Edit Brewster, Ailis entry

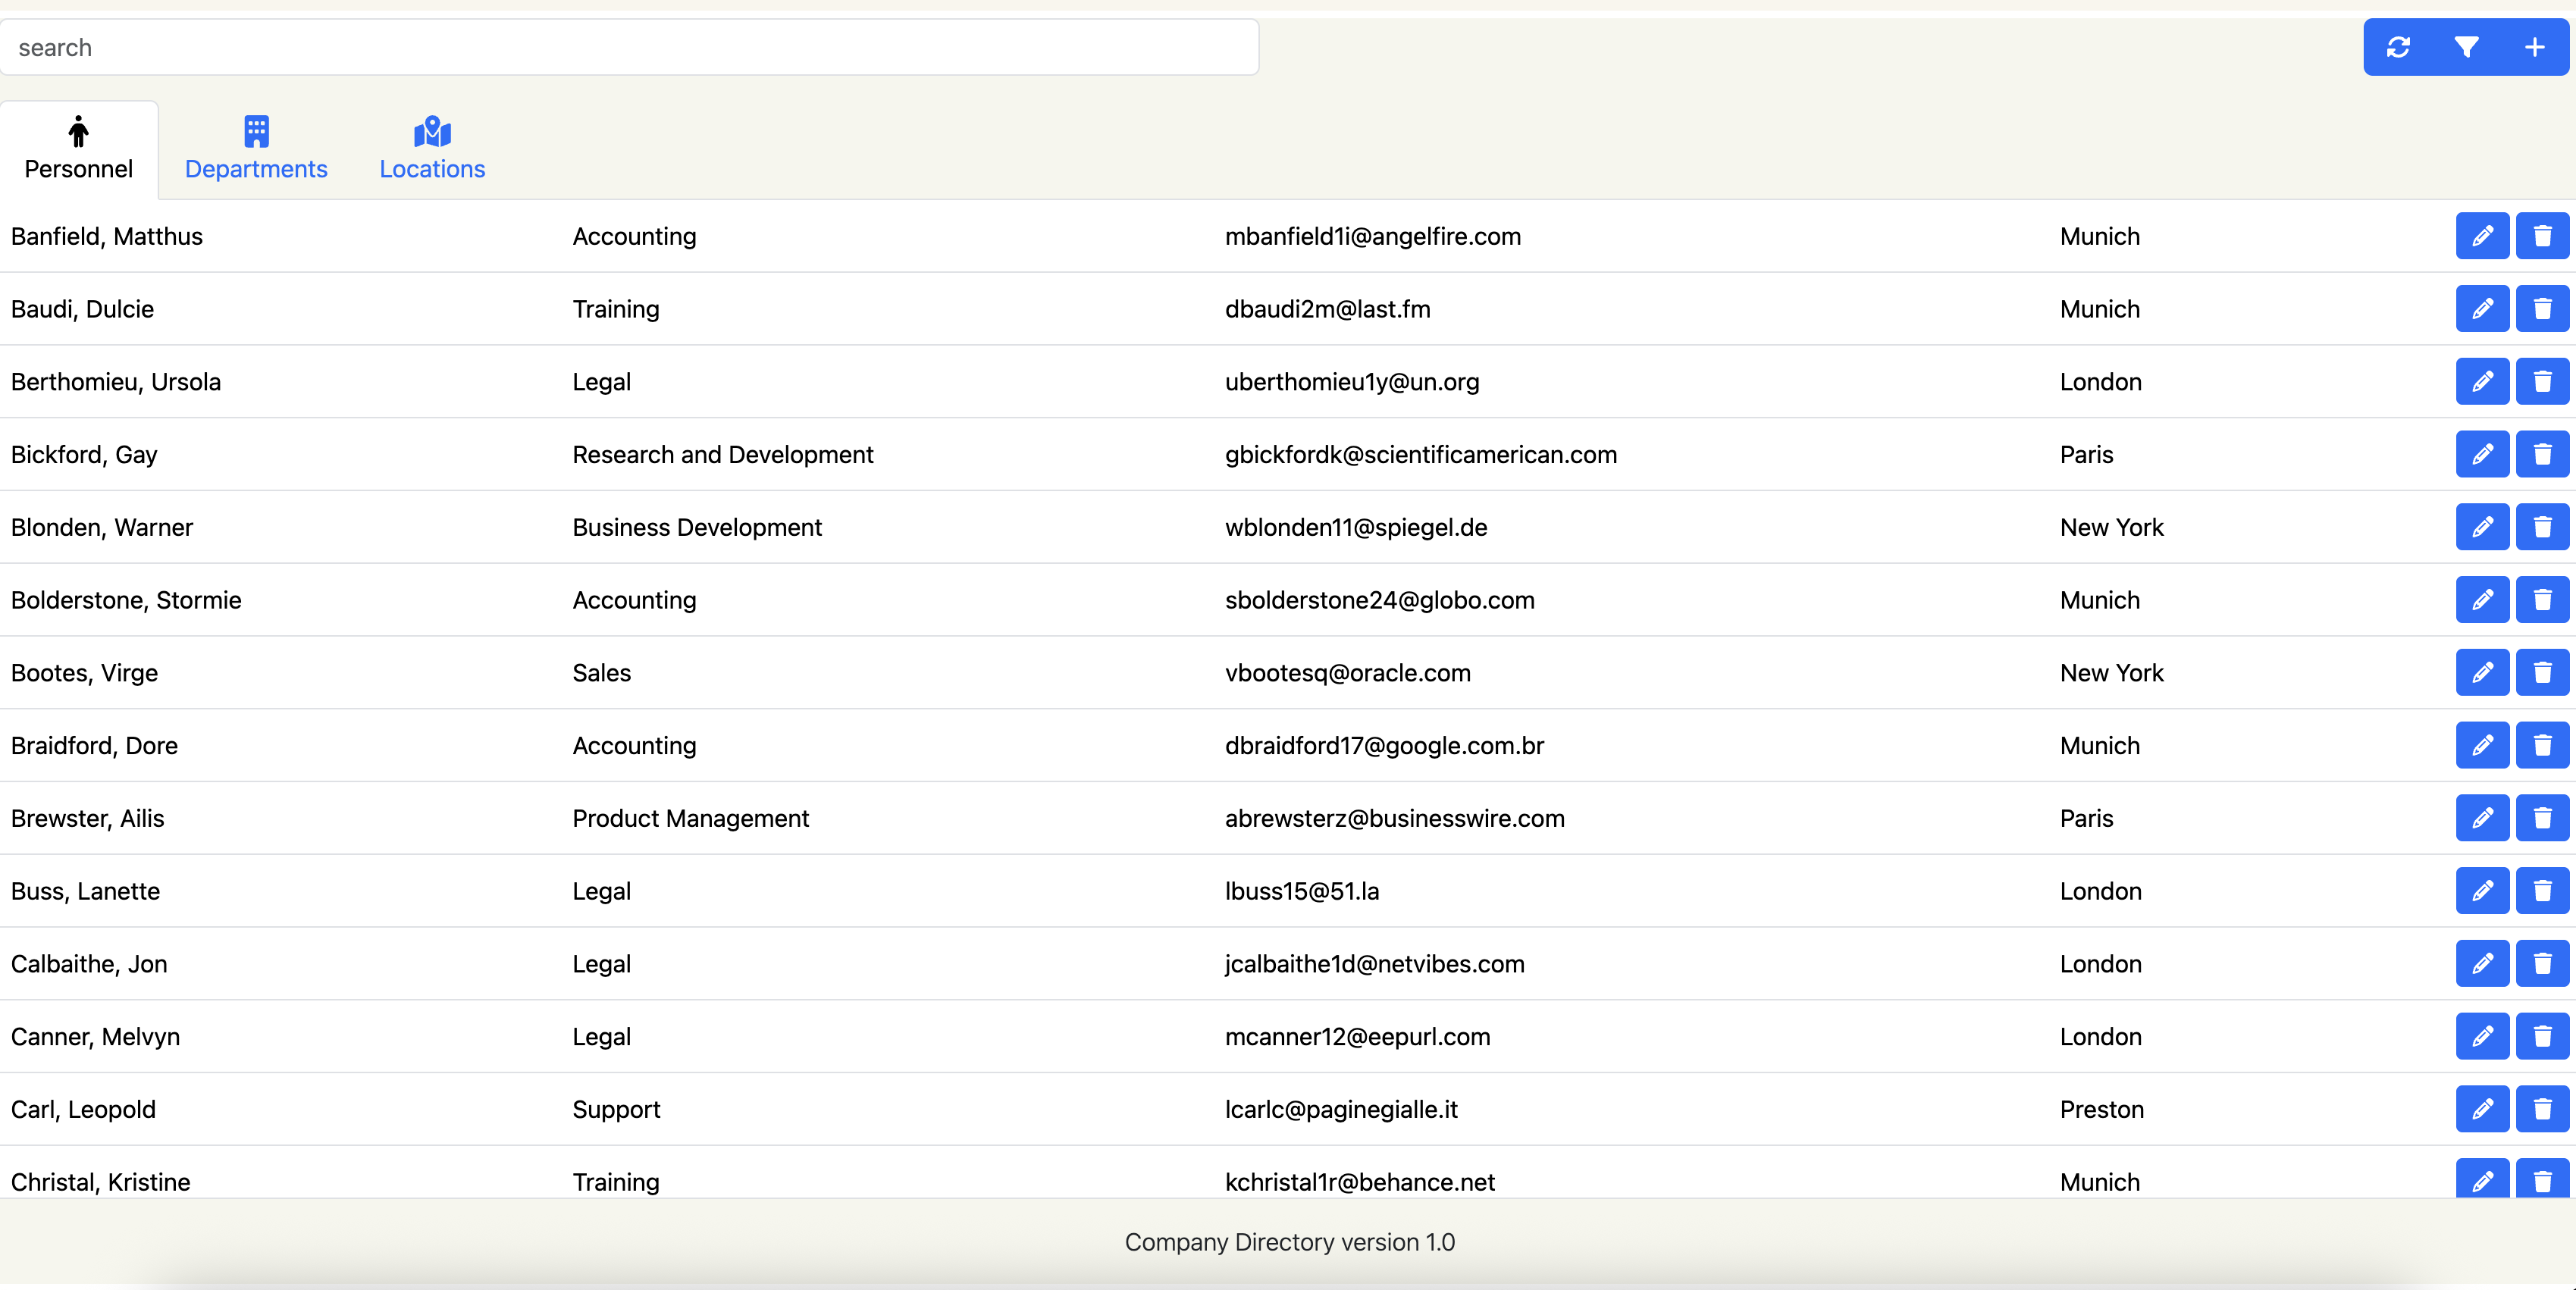point(2482,818)
